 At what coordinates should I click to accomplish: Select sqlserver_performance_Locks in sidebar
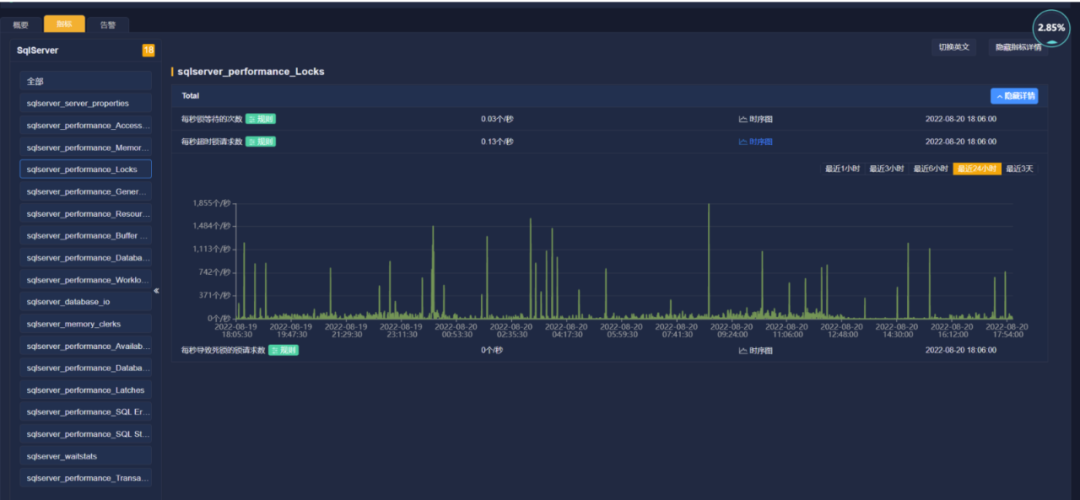[x=85, y=169]
